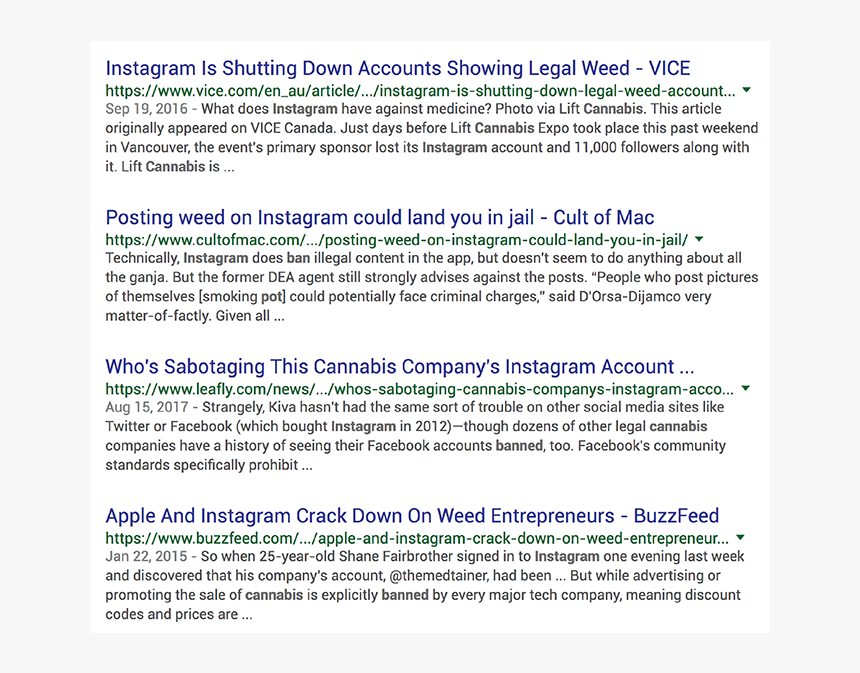This screenshot has height=673, width=860.
Task: Open Who's Sabotaging This Cannabis Company's title
Action: click(399, 366)
